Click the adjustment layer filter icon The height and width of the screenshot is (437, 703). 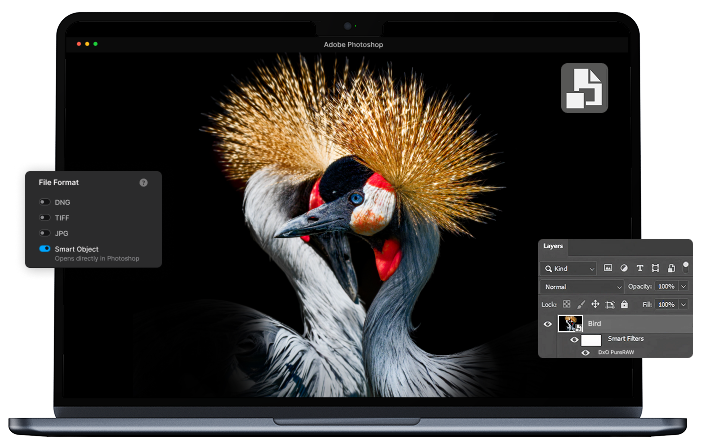tap(623, 268)
